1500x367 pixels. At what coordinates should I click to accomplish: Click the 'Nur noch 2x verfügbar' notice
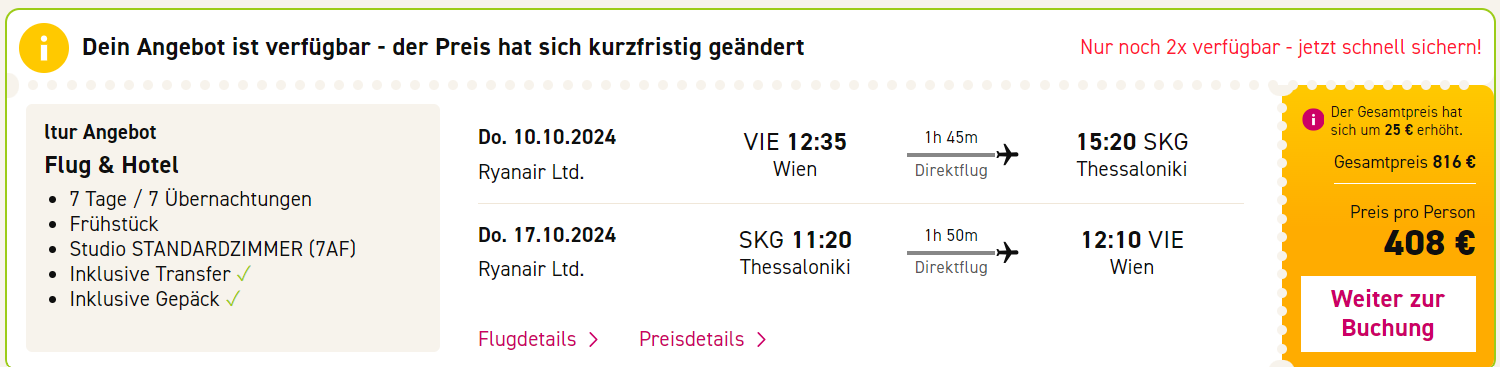pyautogui.click(x=1281, y=47)
